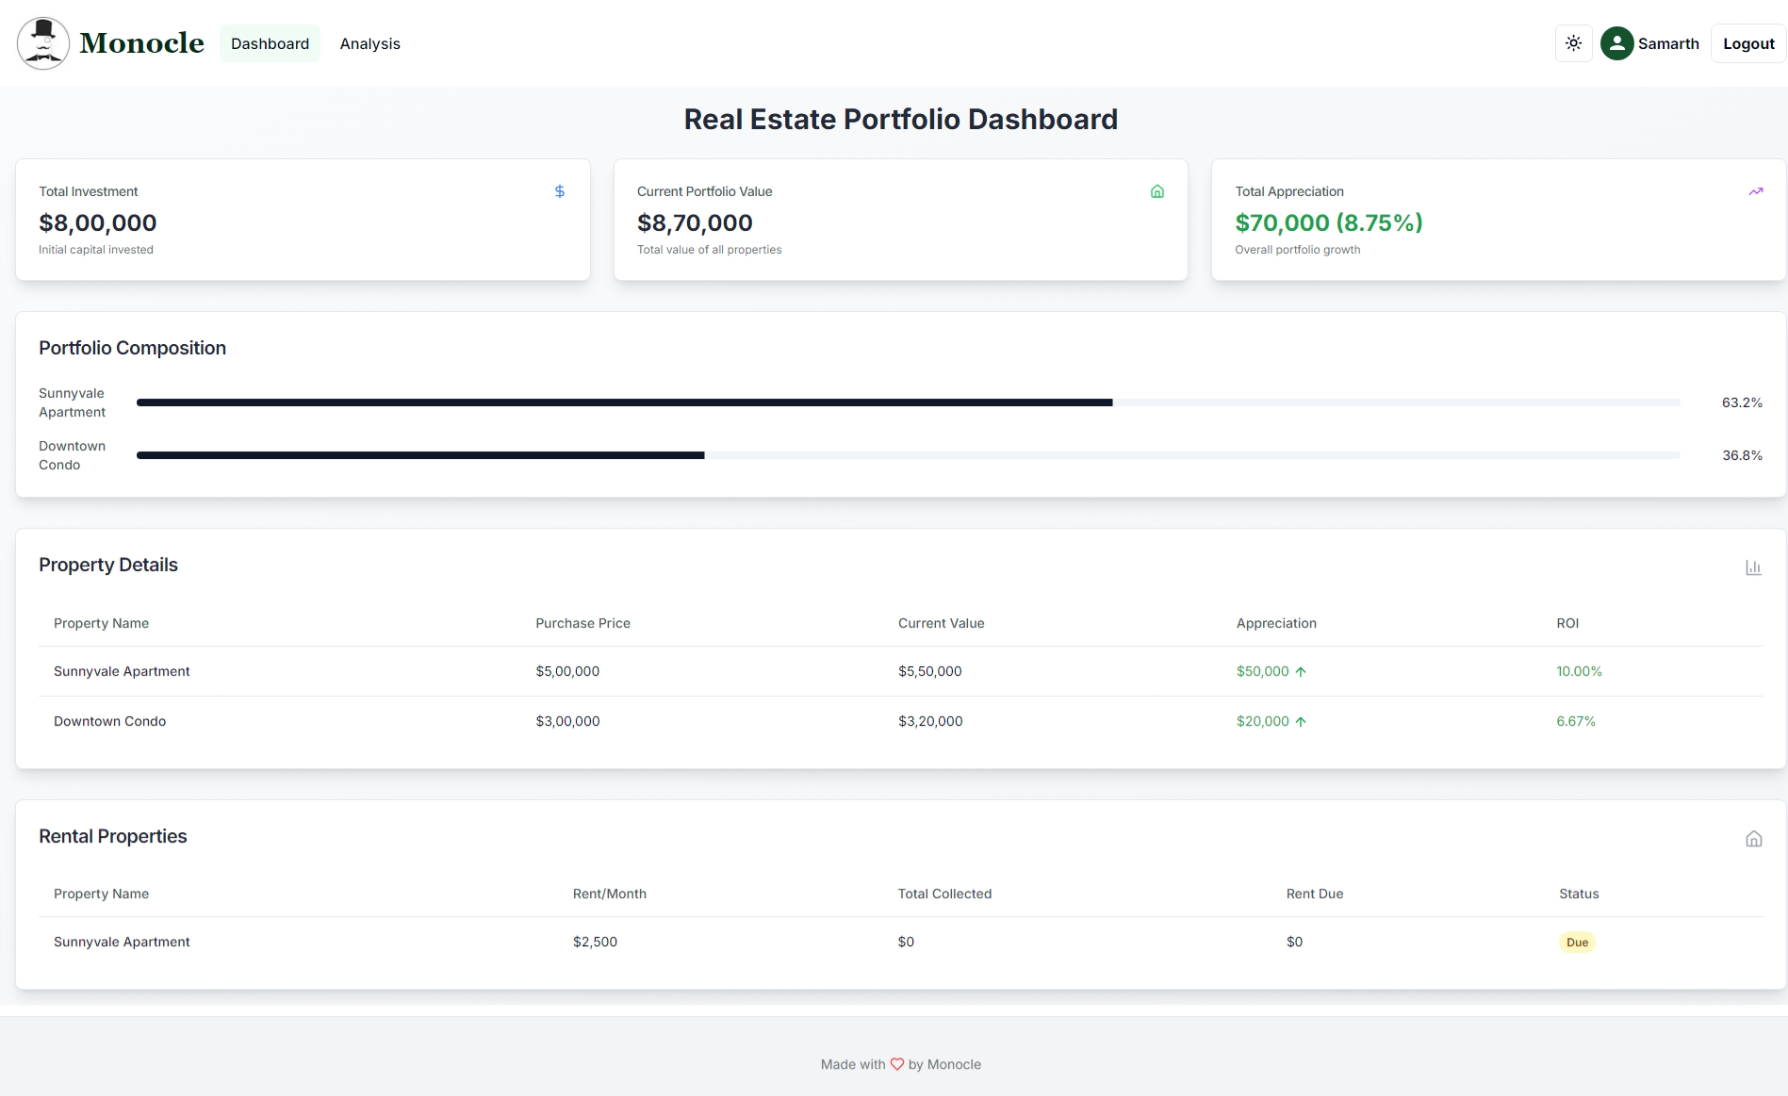This screenshot has height=1096, width=1788.
Task: Click the Rent Due column header
Action: click(1314, 894)
